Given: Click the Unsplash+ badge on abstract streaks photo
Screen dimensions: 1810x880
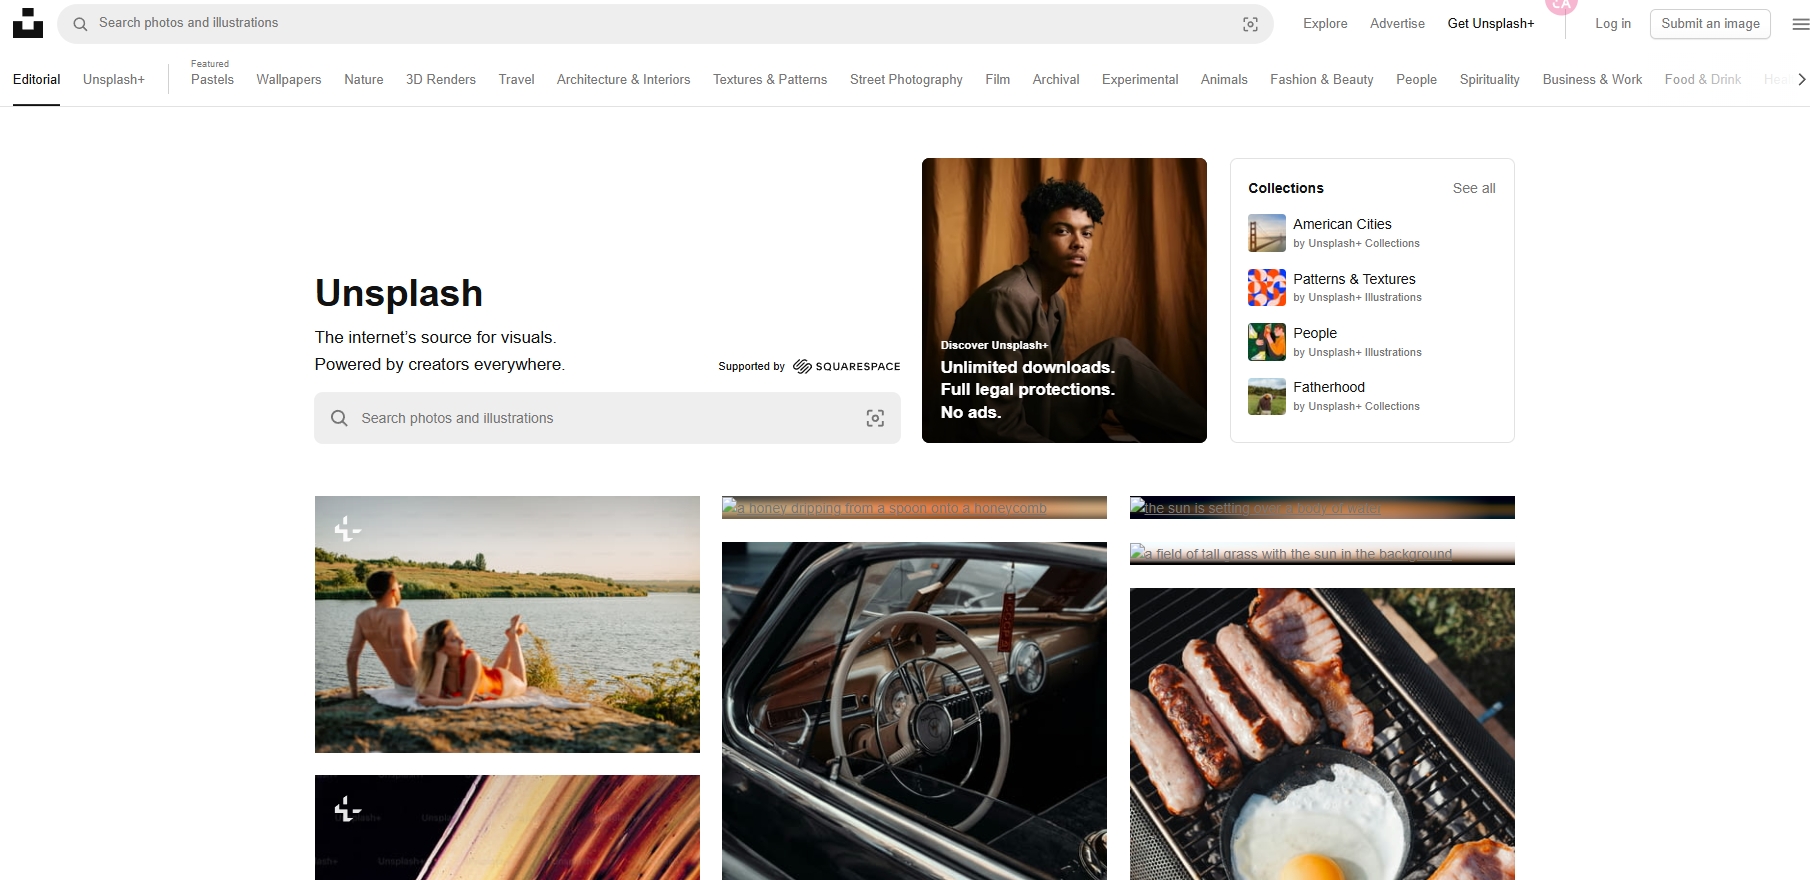Looking at the screenshot, I should pyautogui.click(x=347, y=808).
